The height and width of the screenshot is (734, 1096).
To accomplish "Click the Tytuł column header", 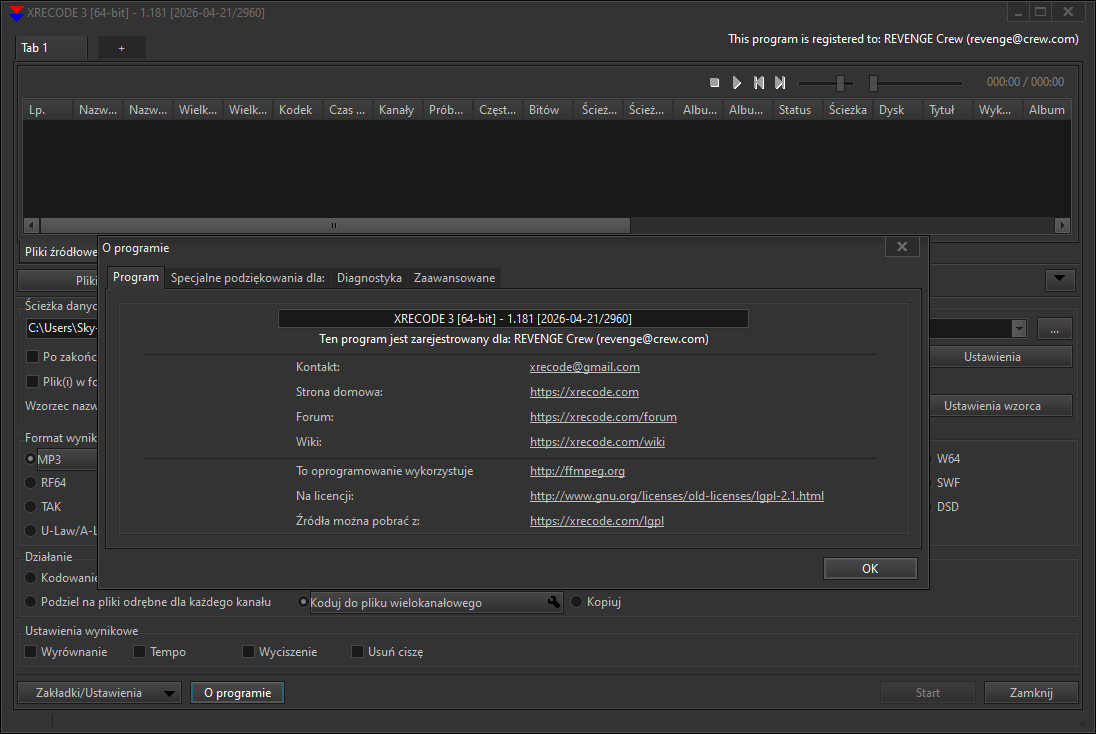I will (x=948, y=110).
